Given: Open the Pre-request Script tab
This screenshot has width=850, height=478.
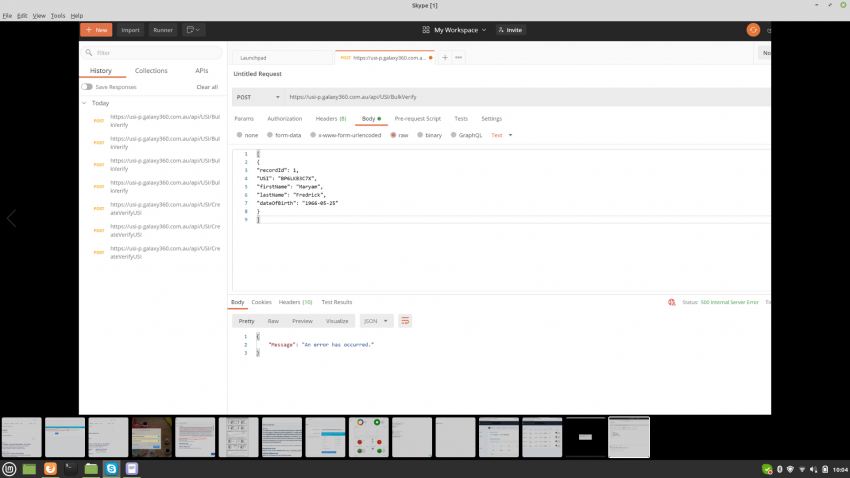Looking at the screenshot, I should [x=417, y=118].
